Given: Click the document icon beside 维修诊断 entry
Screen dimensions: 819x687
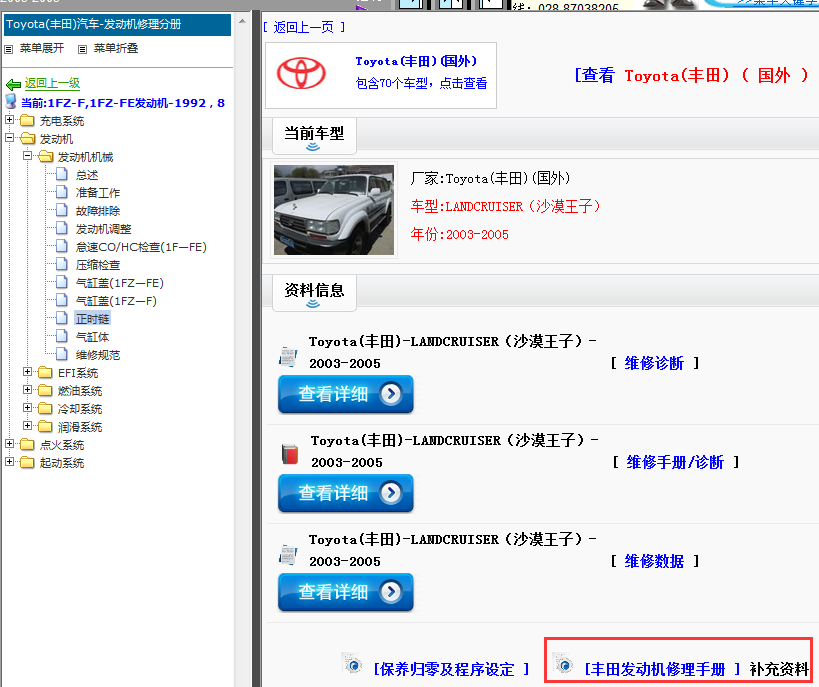Looking at the screenshot, I should pos(288,356).
